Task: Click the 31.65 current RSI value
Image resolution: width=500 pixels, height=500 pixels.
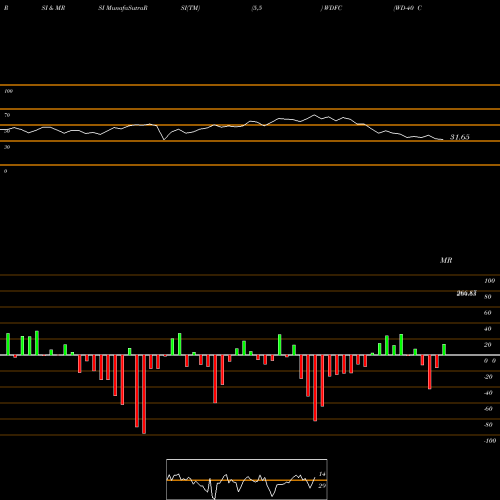Action: 460,137
